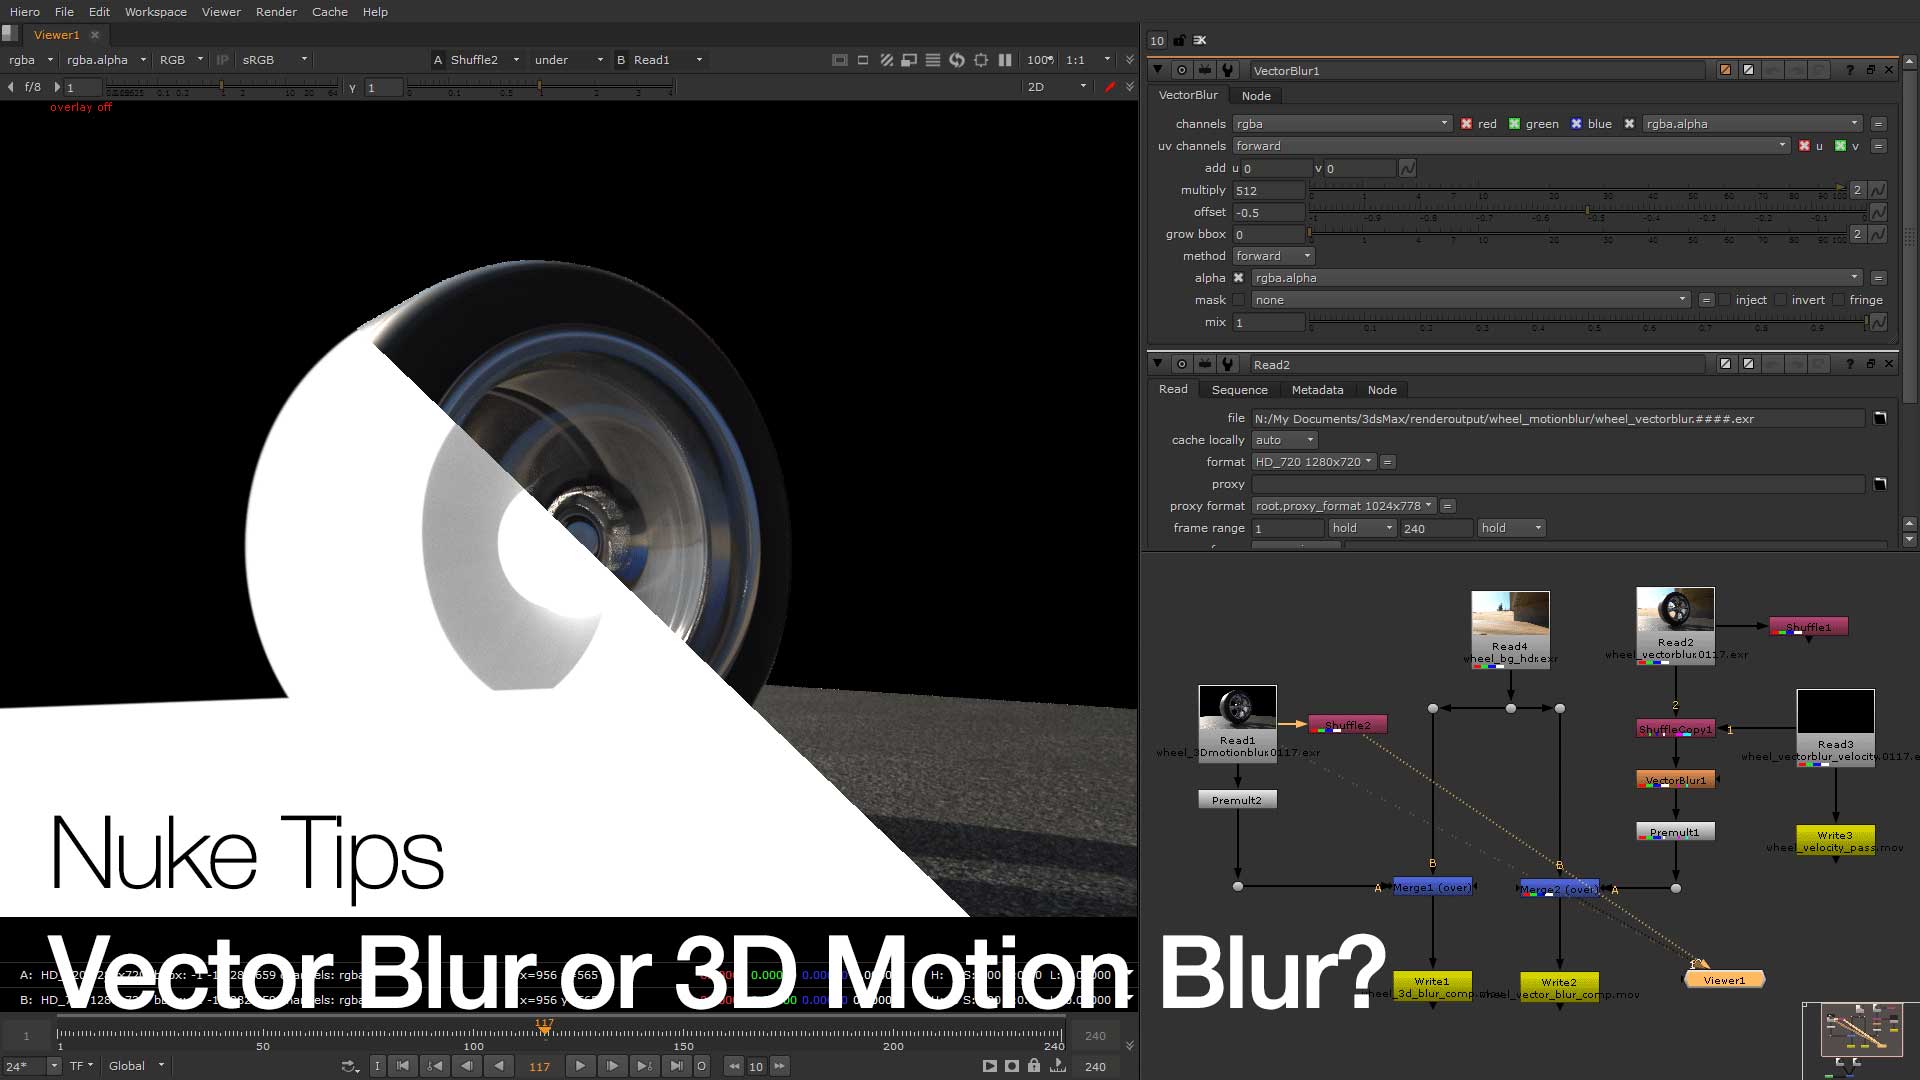Click the scanline list icon in viewer toolbar
The height and width of the screenshot is (1080, 1920).
933,60
